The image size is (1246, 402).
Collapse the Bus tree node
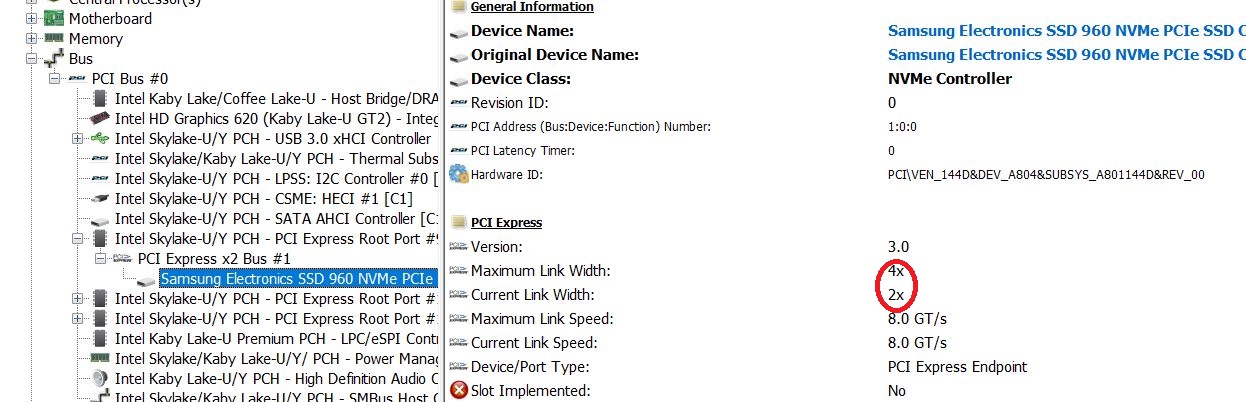point(31,59)
